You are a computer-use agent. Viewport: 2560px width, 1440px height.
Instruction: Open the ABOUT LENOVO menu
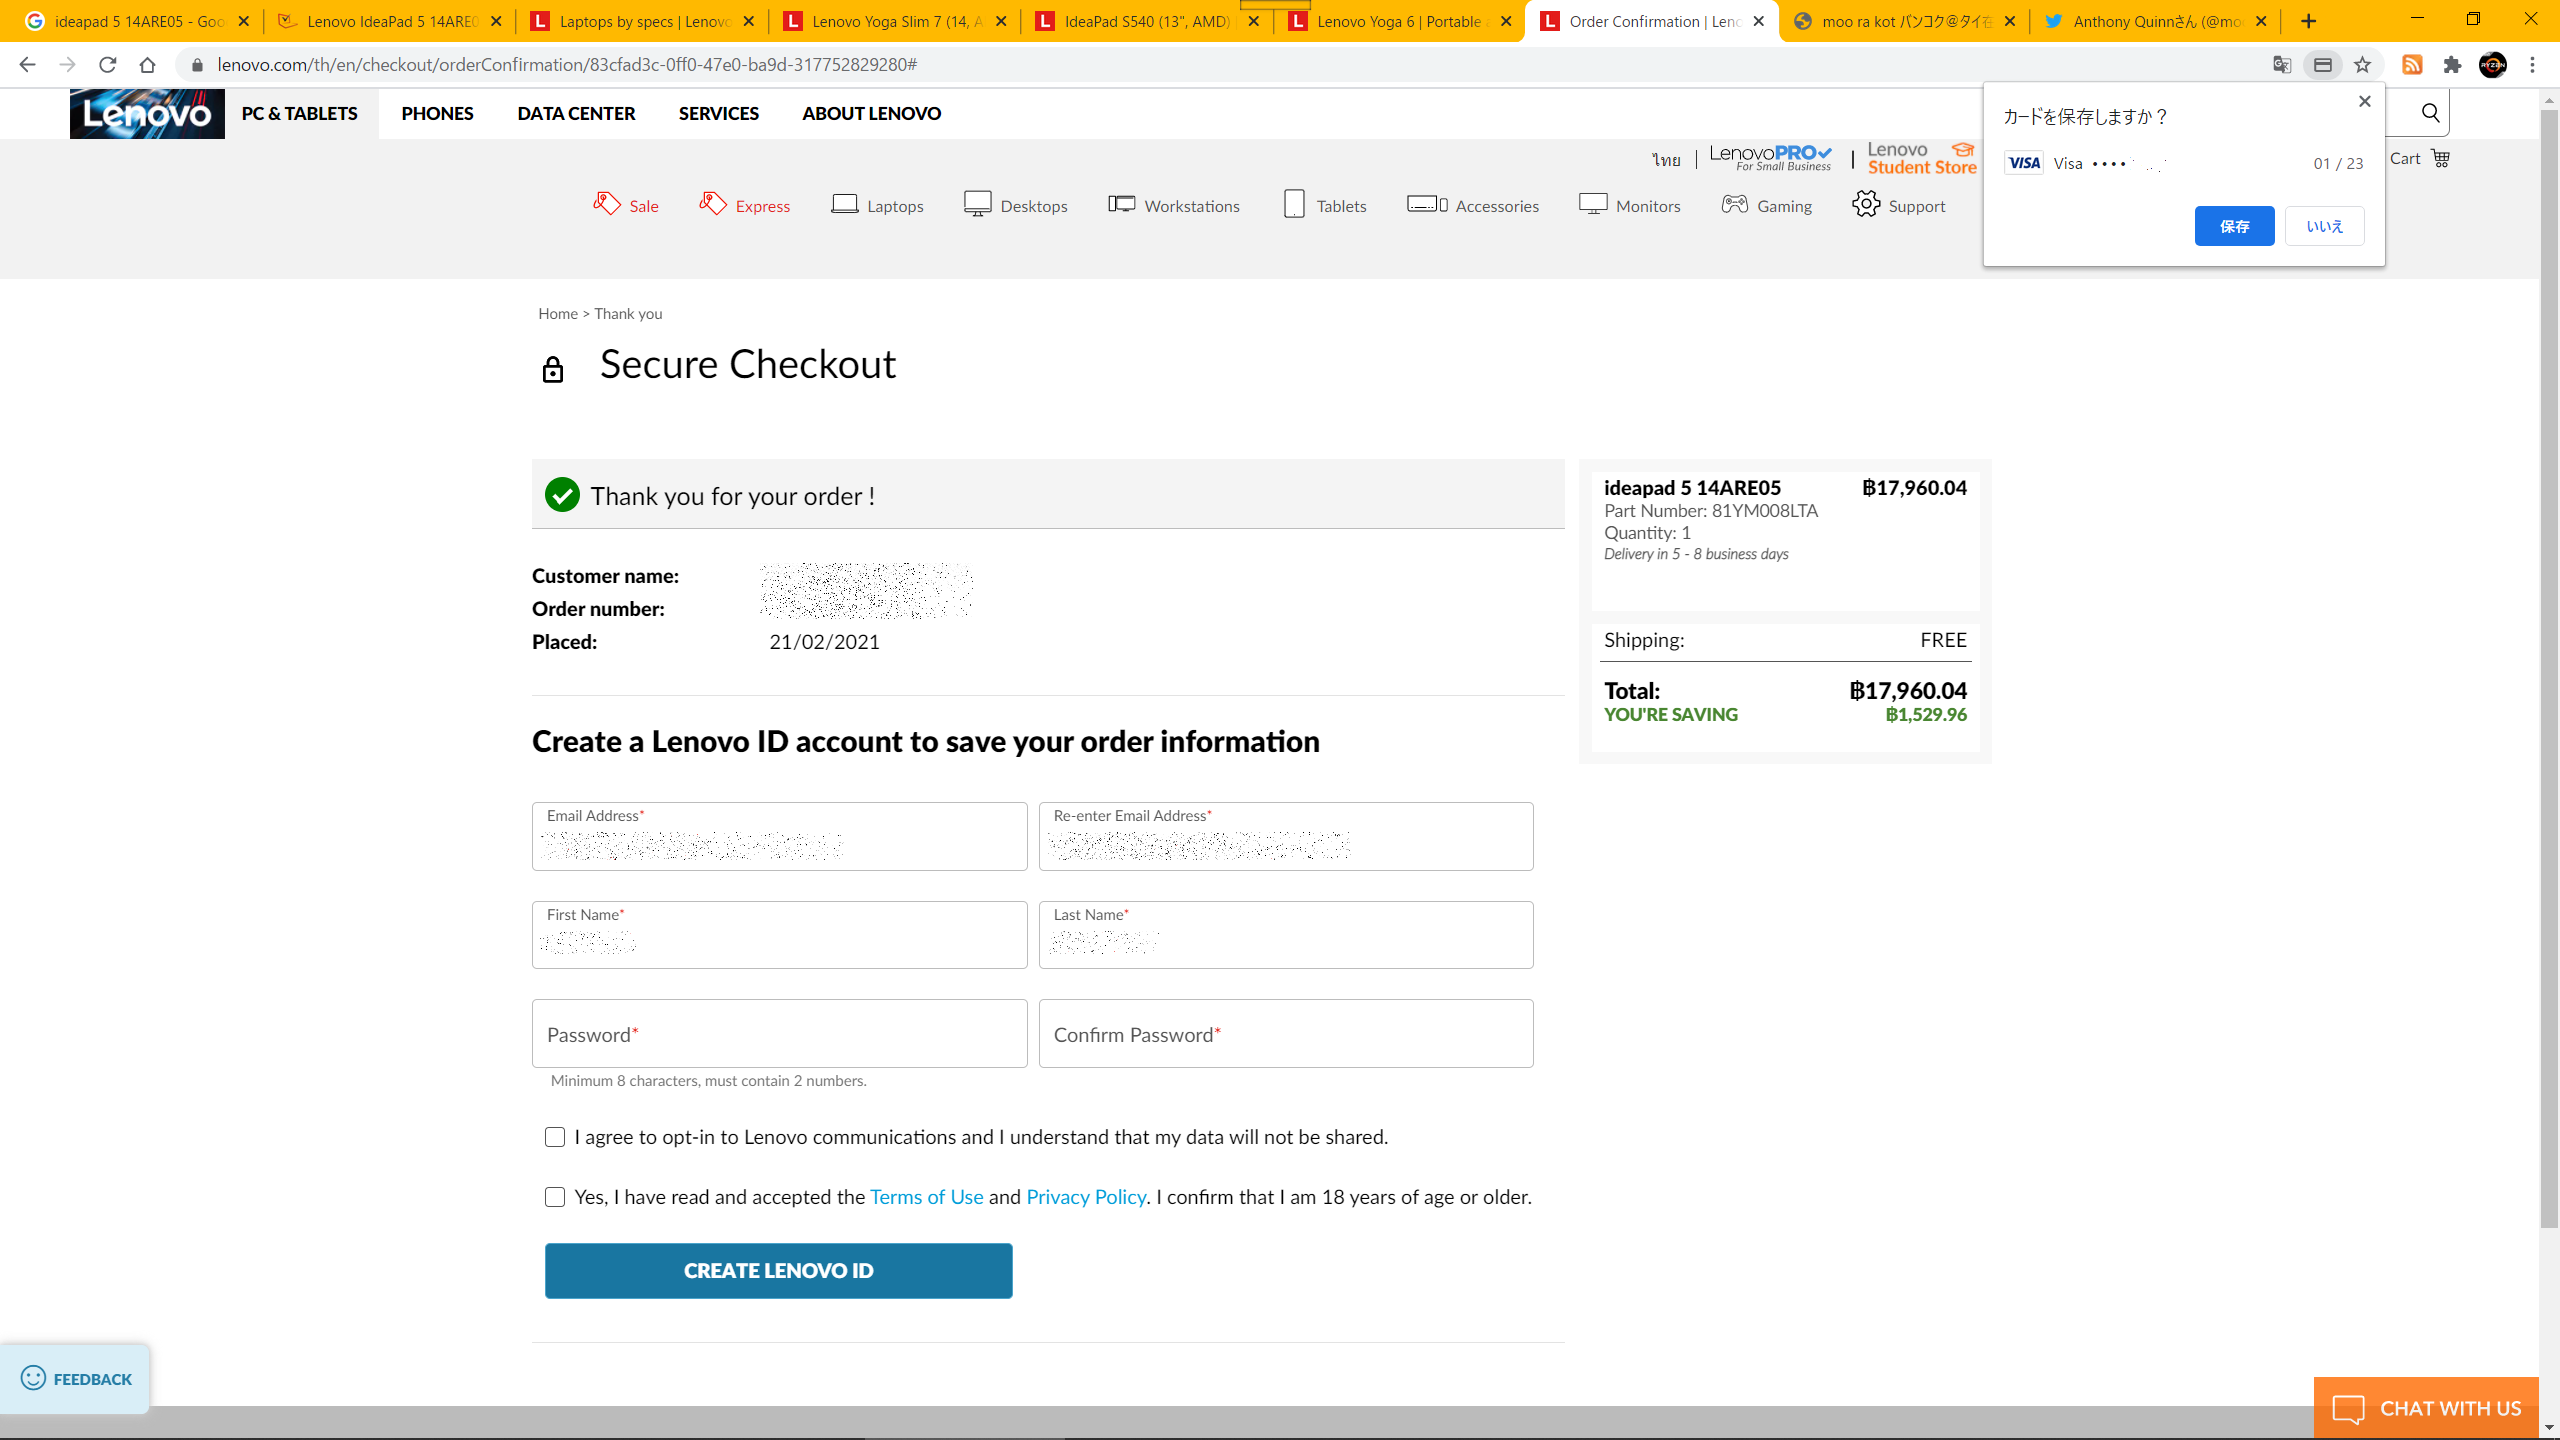click(x=871, y=113)
